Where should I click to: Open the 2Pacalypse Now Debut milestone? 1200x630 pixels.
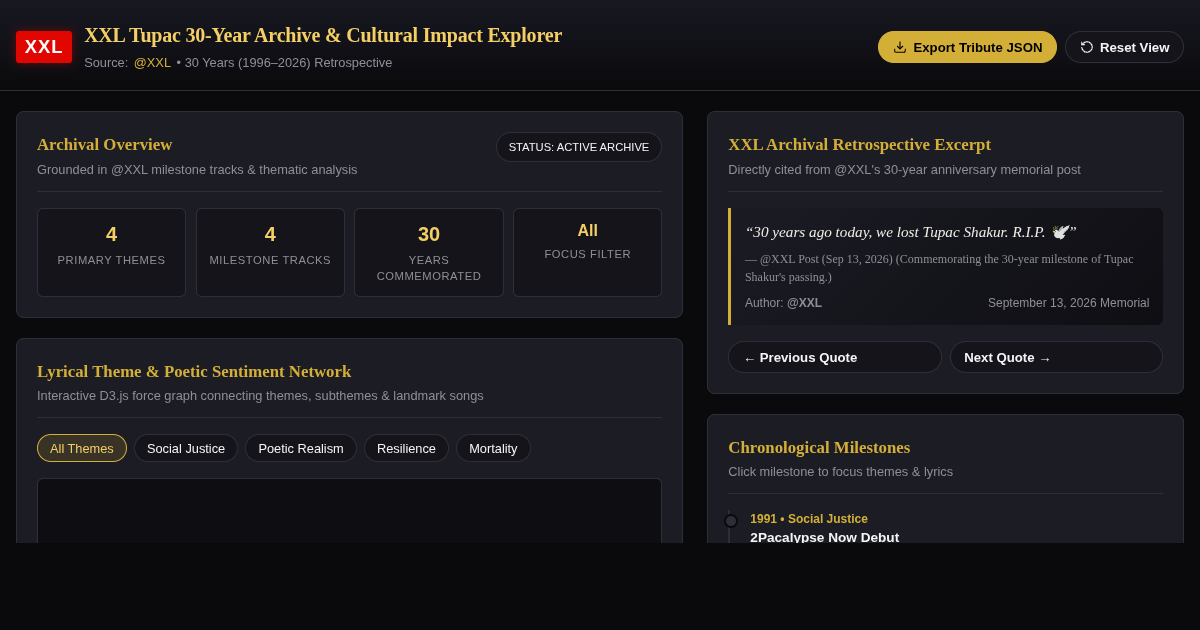(x=824, y=537)
